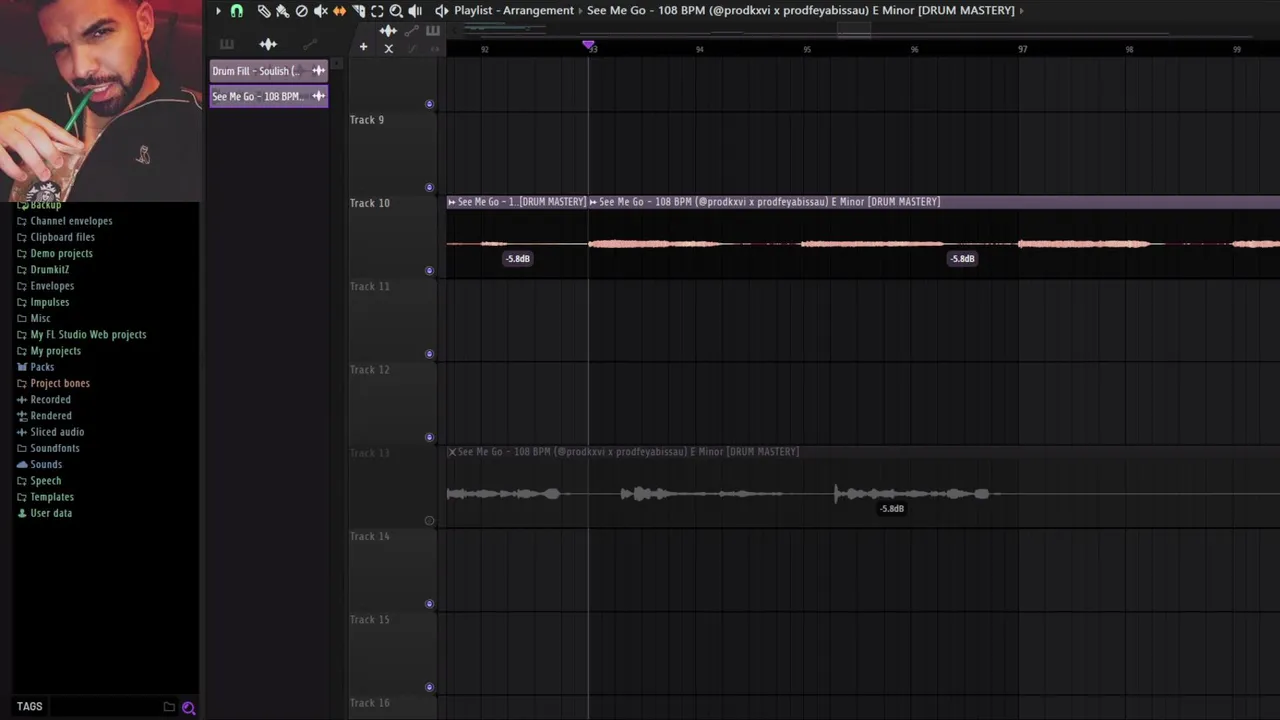The height and width of the screenshot is (720, 1280).
Task: Click waveform icon on Drum Fill clip
Action: pyautogui.click(x=318, y=71)
